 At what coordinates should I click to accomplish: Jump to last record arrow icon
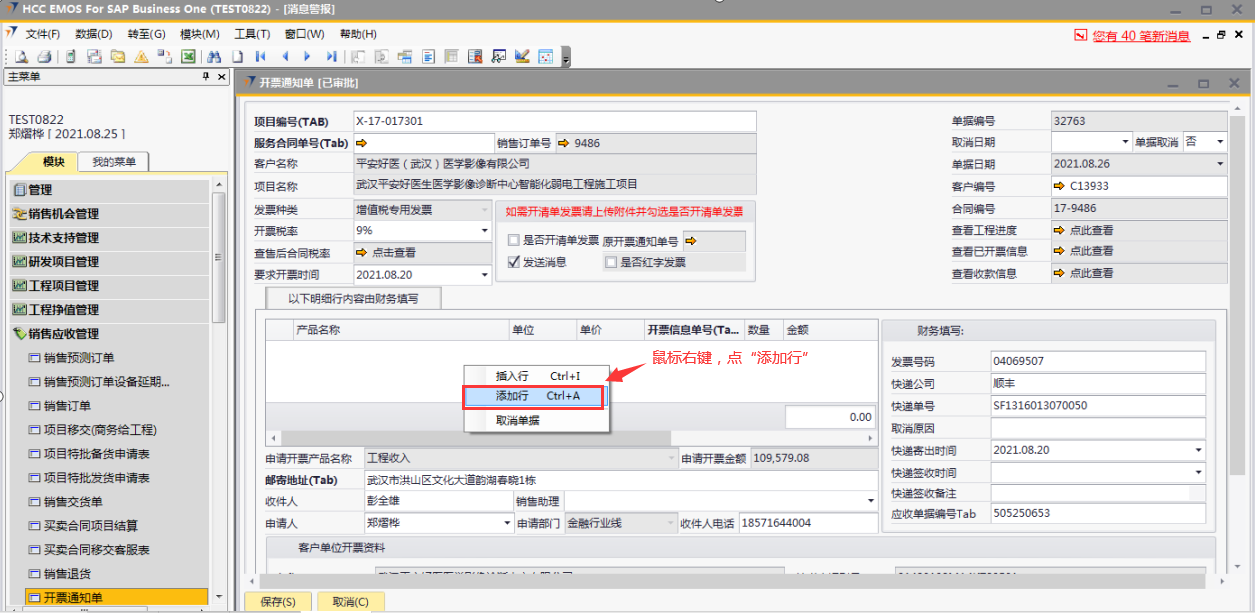coord(331,57)
